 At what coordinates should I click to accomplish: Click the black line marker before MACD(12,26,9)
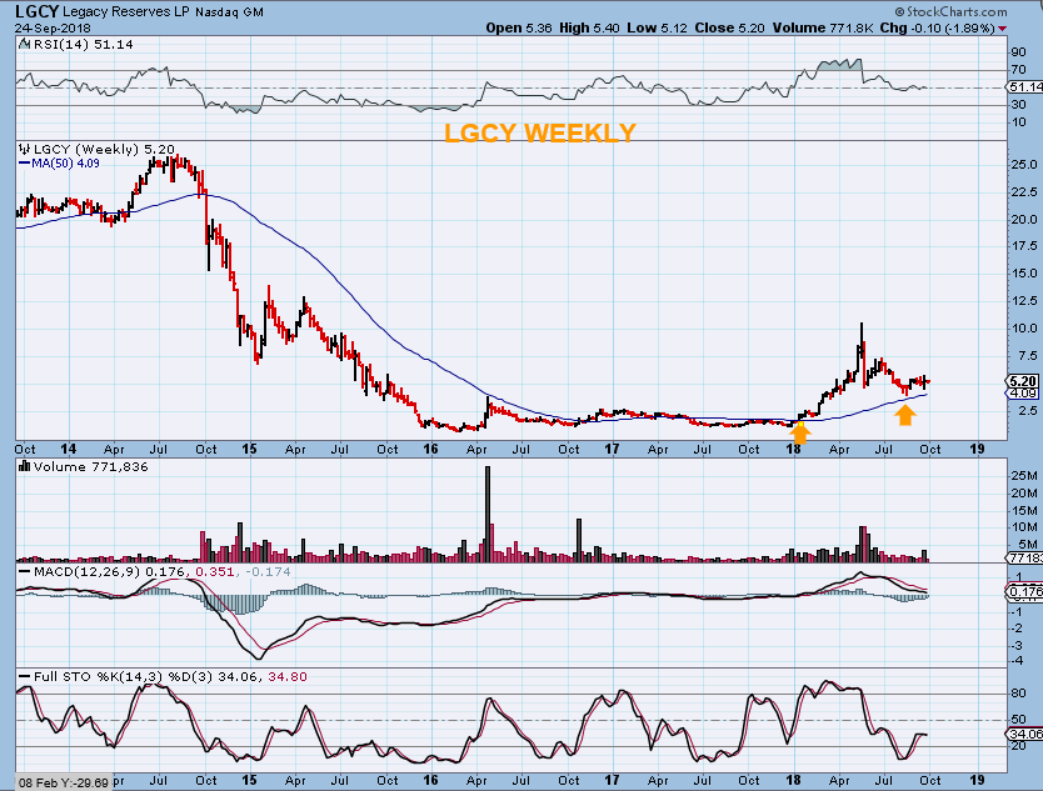(x=24, y=571)
